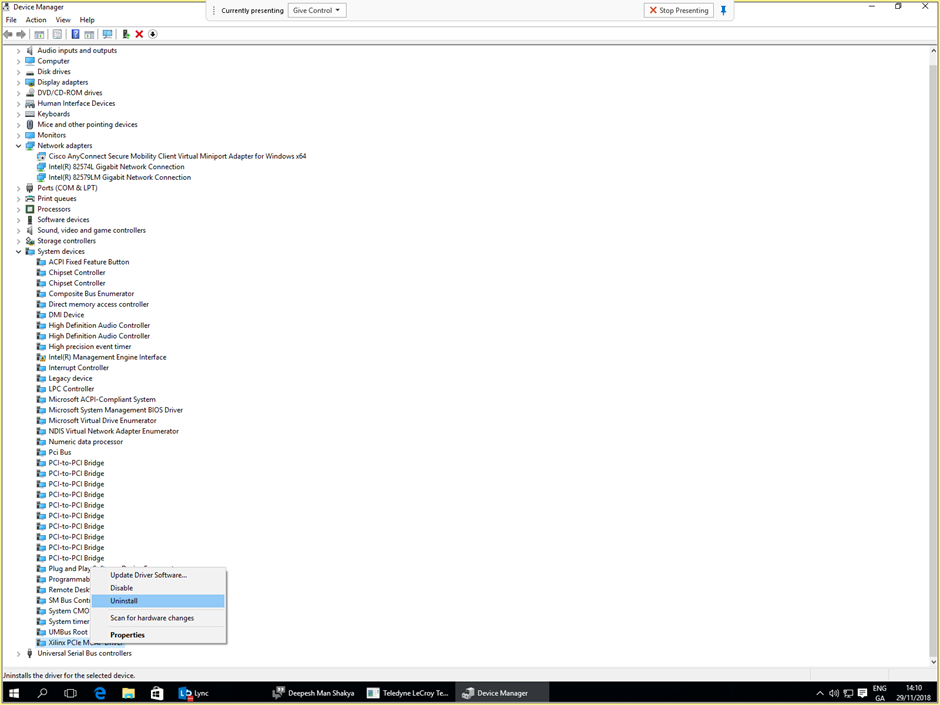
Task: Click the back navigation arrow icon
Action: click(x=7, y=34)
